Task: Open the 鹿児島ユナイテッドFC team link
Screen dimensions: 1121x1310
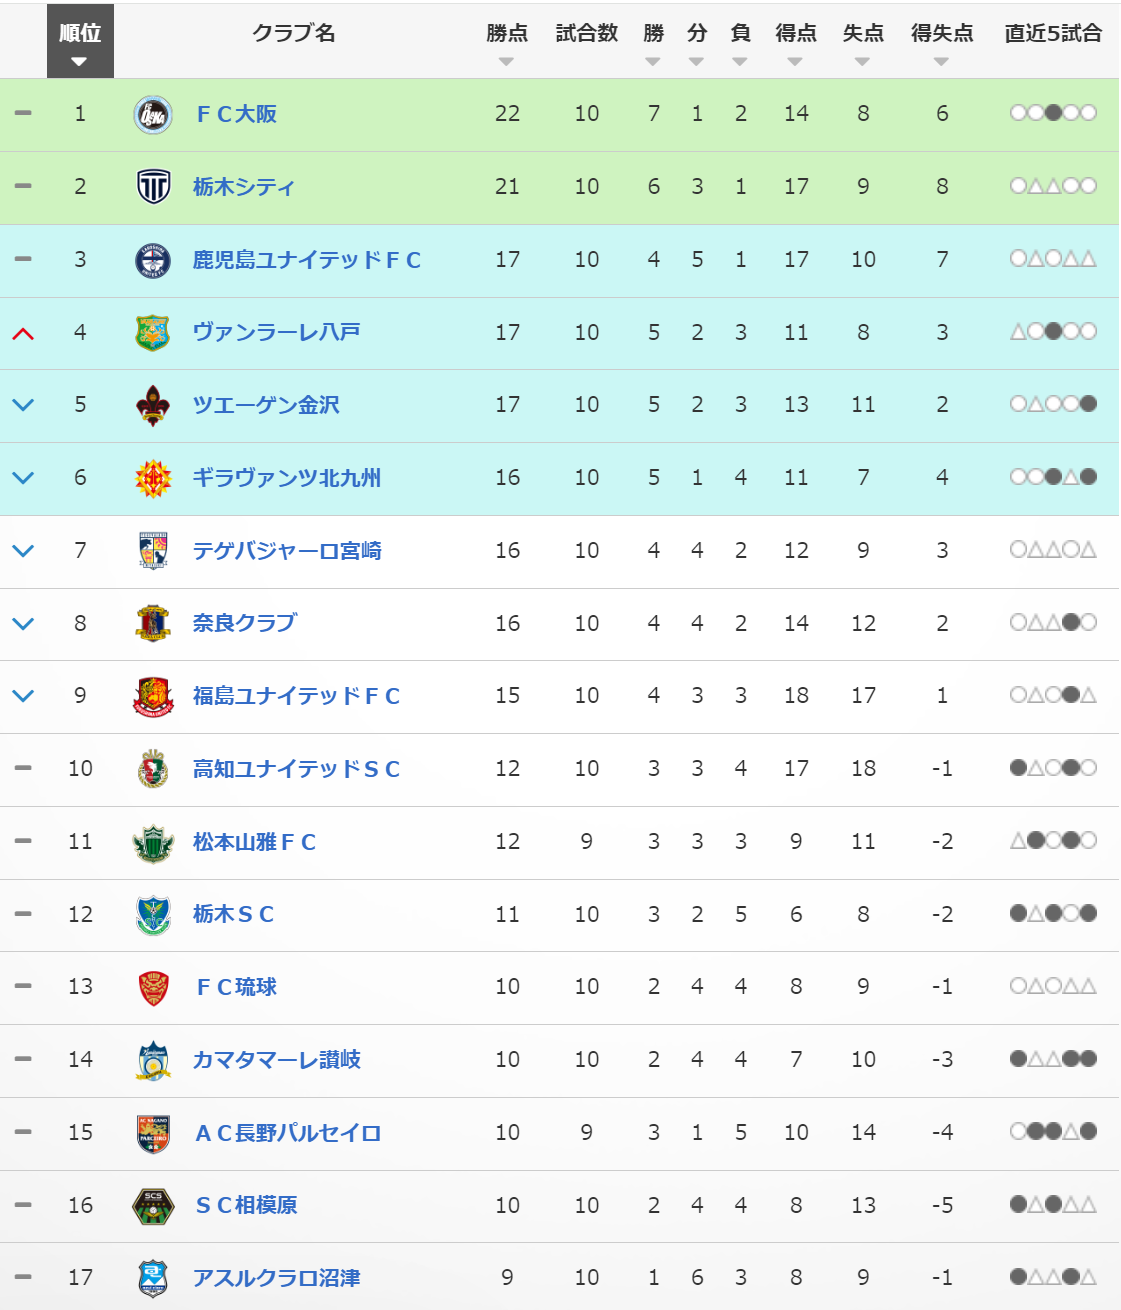Action: [x=307, y=260]
